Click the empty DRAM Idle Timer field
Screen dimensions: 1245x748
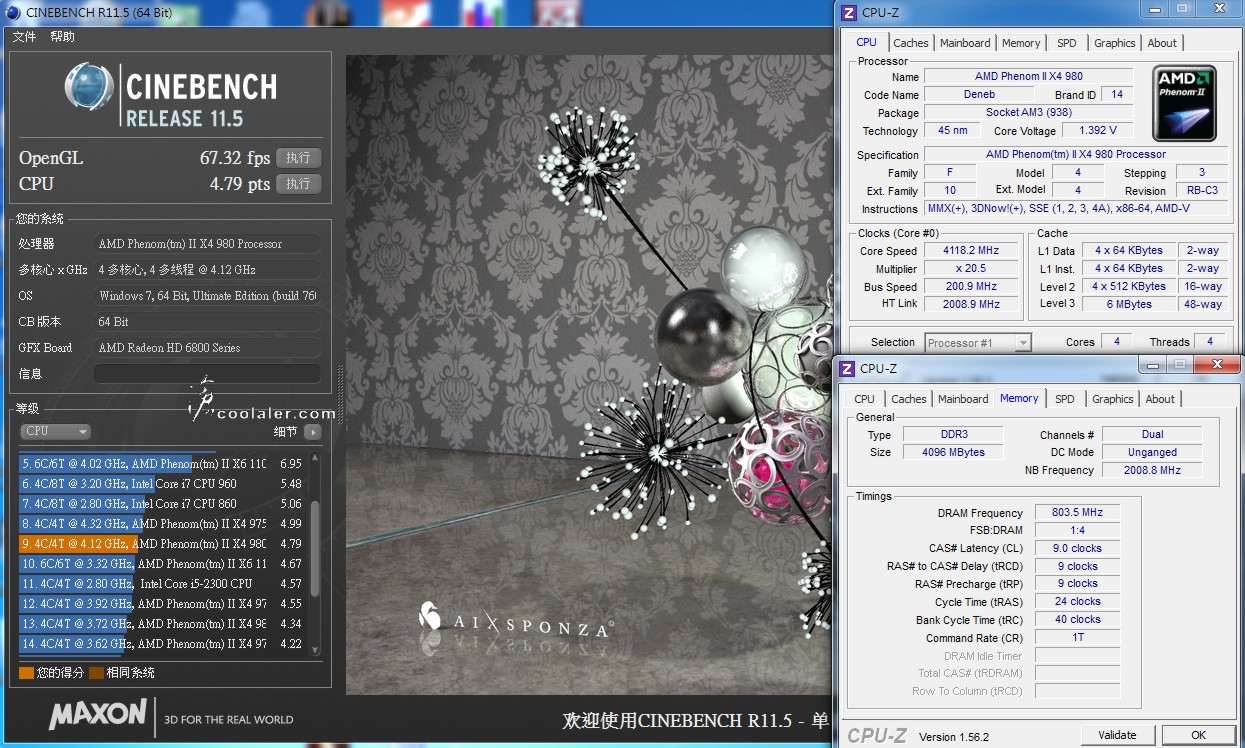pyautogui.click(x=1077, y=656)
